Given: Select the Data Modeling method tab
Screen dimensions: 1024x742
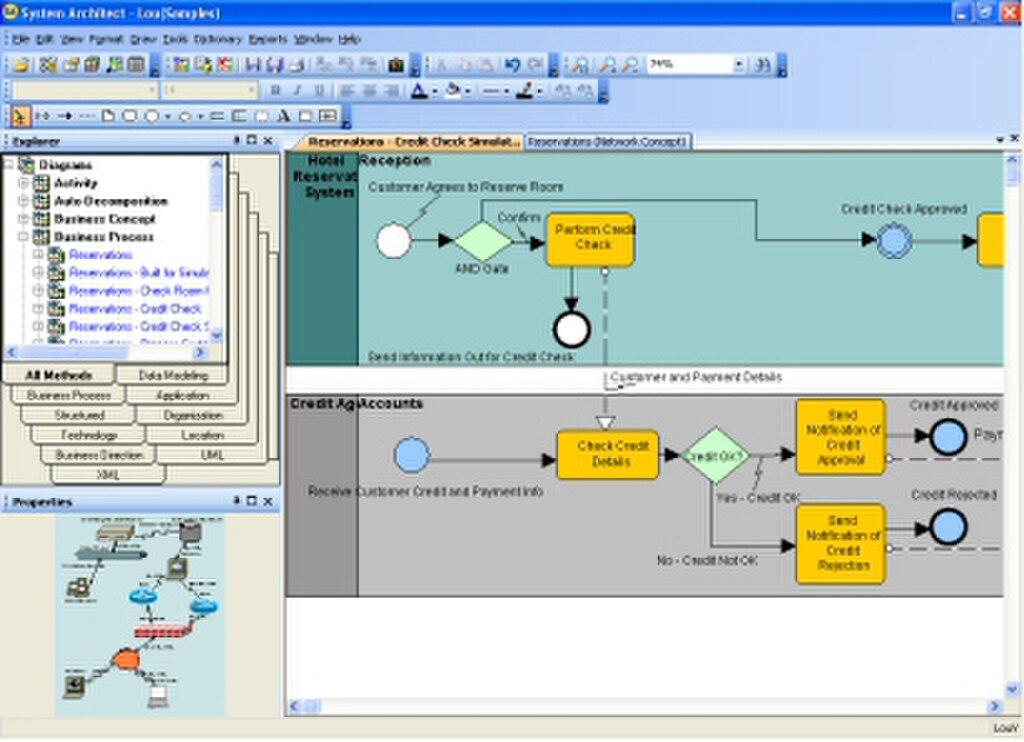Looking at the screenshot, I should (x=173, y=375).
